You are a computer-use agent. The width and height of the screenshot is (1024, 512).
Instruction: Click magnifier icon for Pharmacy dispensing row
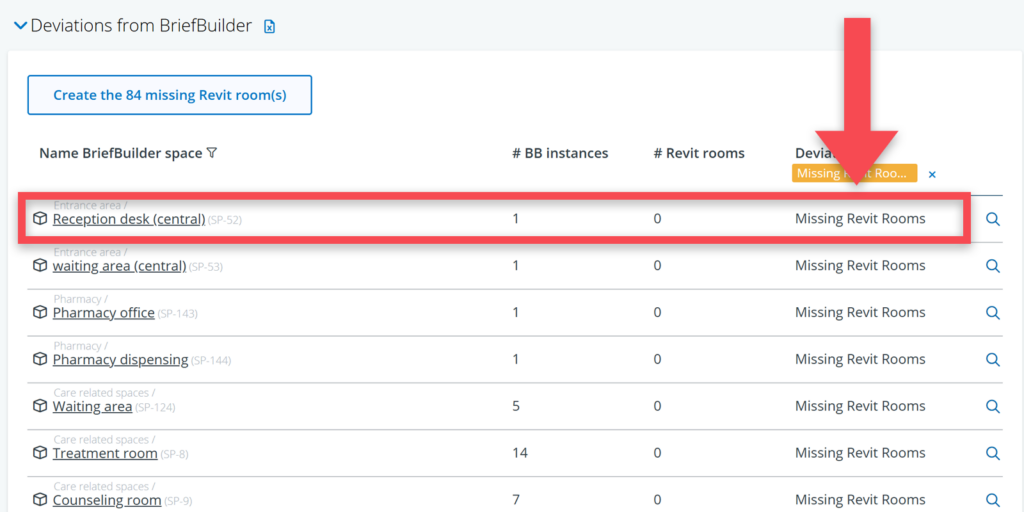pyautogui.click(x=993, y=360)
